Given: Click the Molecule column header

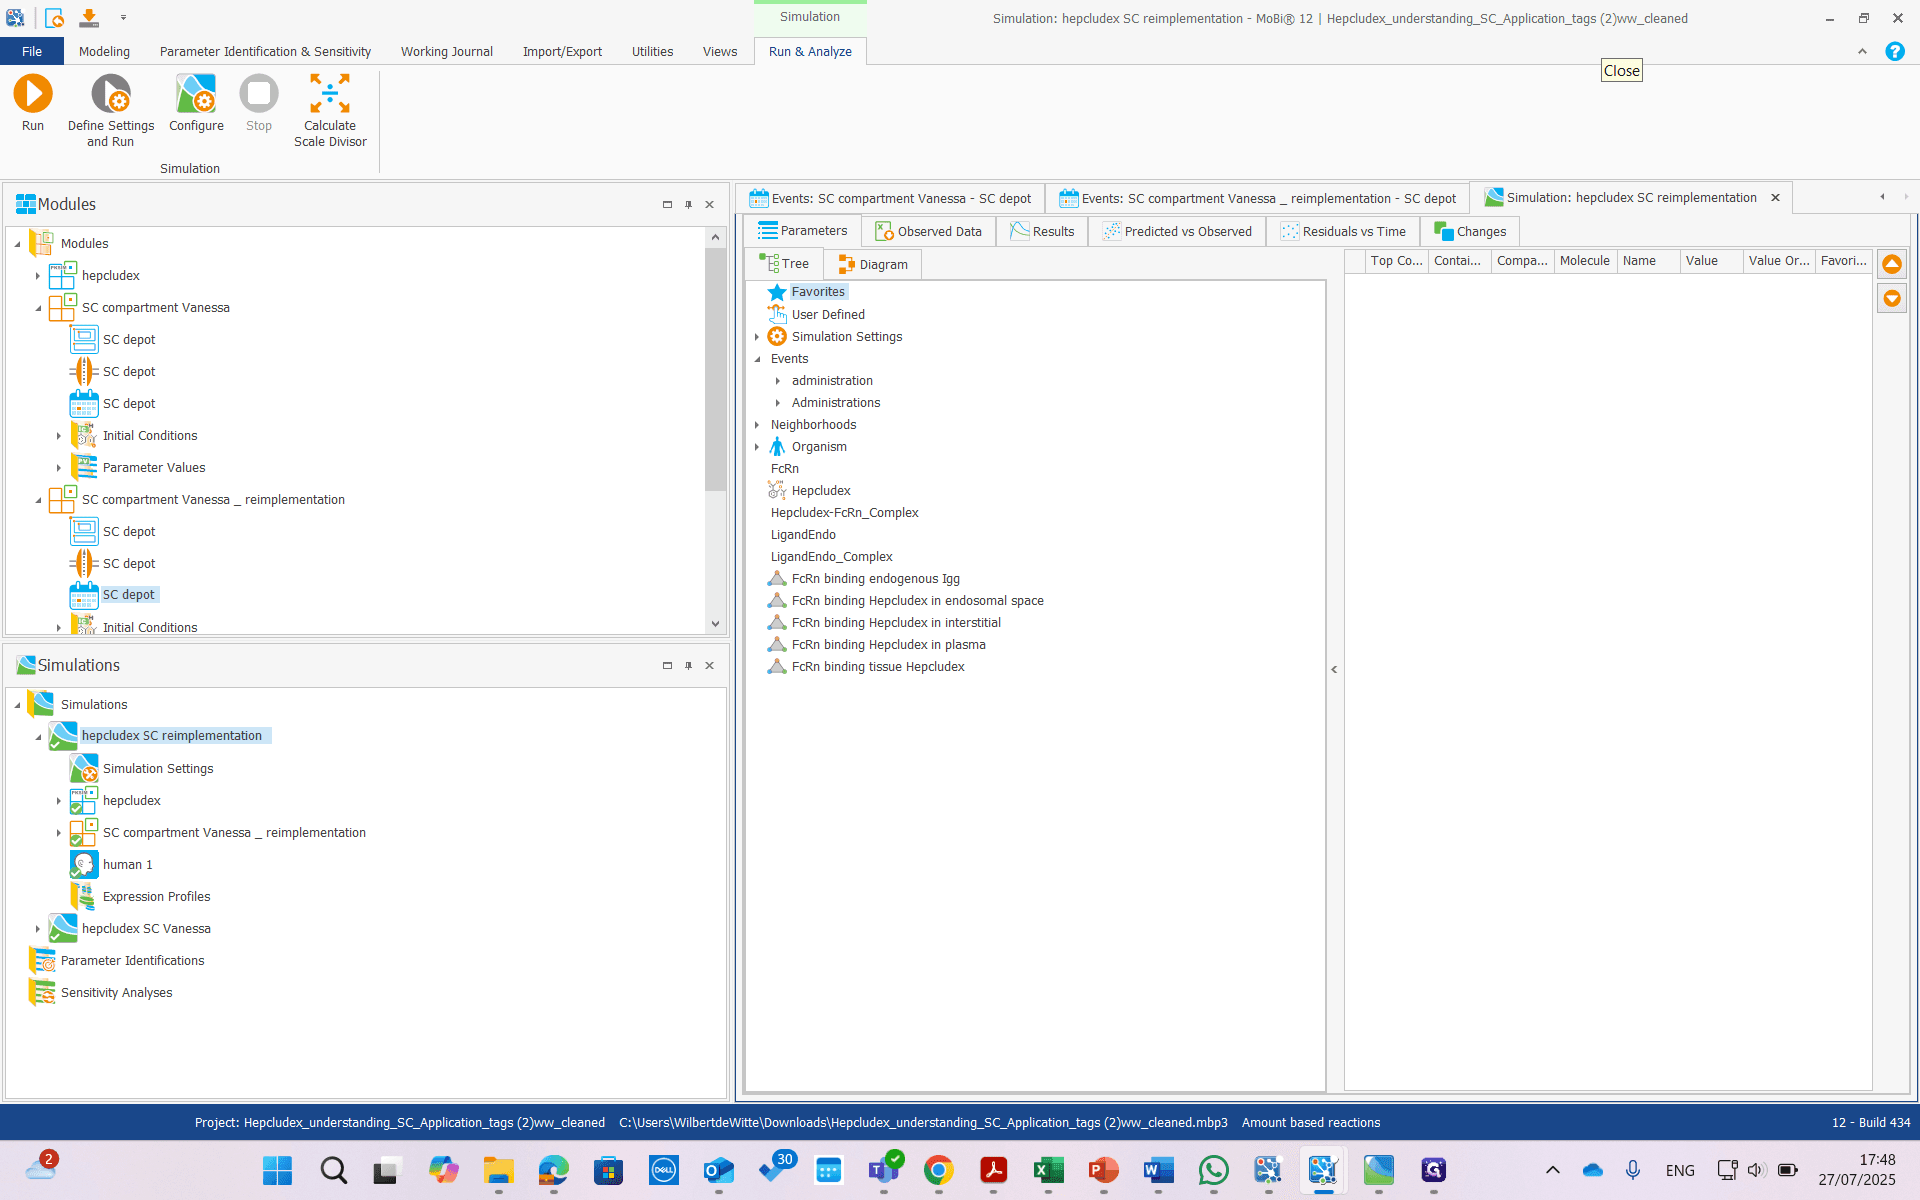Looking at the screenshot, I should point(1585,261).
